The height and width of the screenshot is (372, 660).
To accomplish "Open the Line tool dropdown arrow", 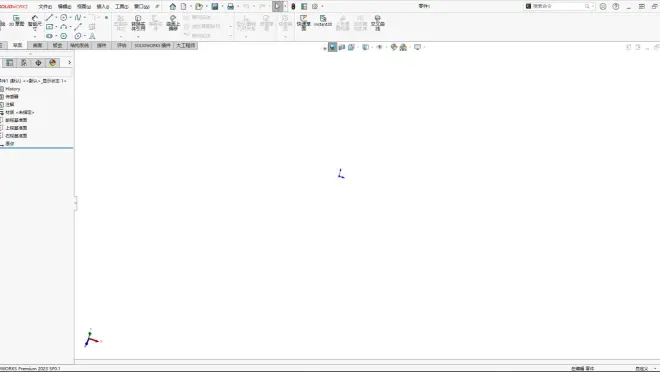I will tap(56, 18).
